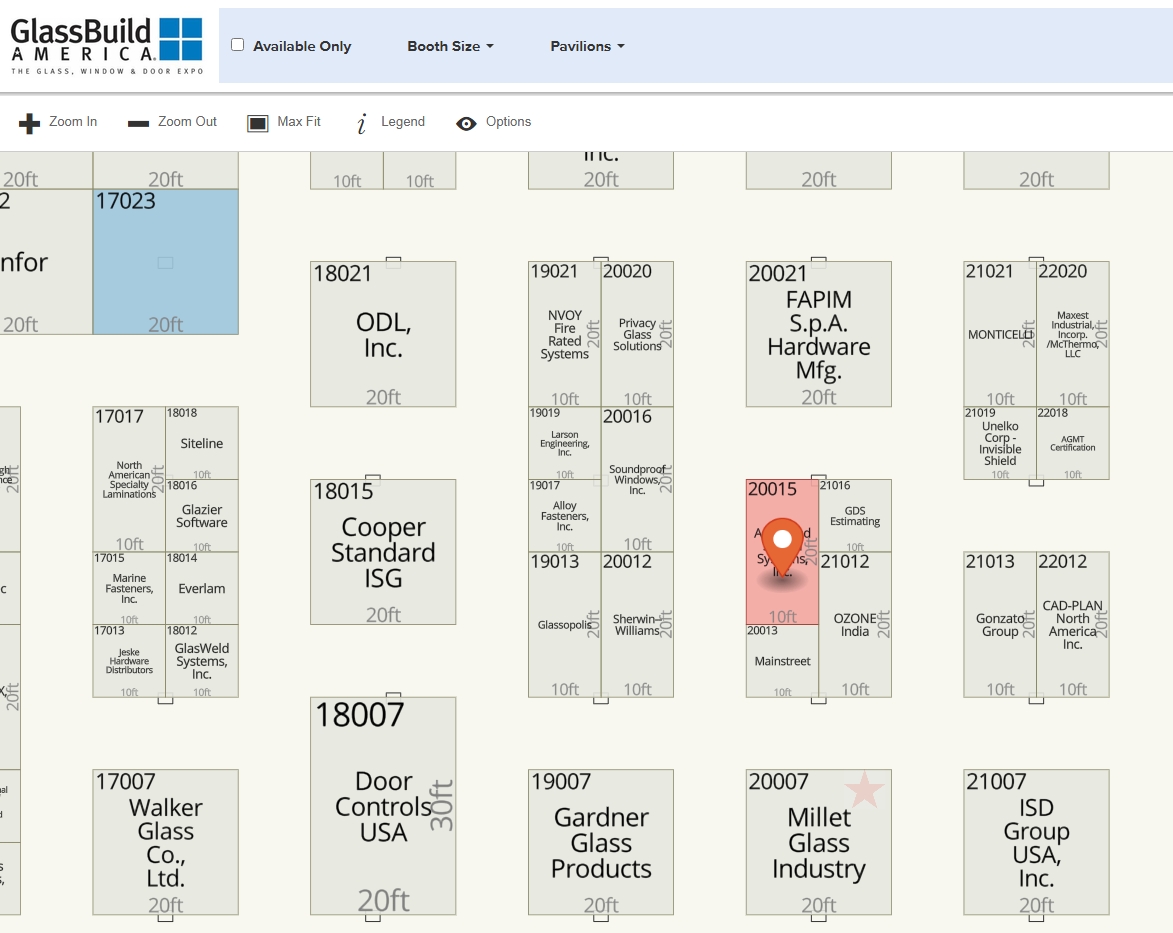
Task: Click the Max Fit rectangle icon
Action: coord(257,123)
